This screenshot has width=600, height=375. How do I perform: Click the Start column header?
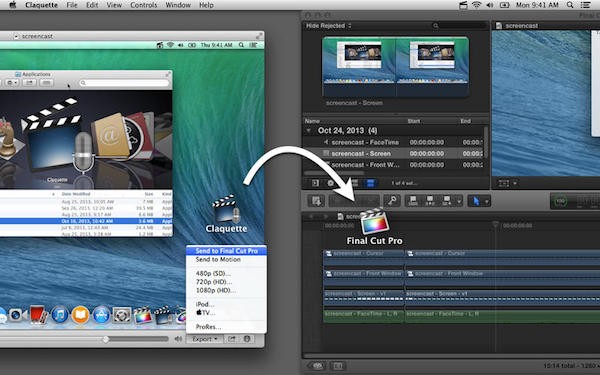(x=414, y=121)
